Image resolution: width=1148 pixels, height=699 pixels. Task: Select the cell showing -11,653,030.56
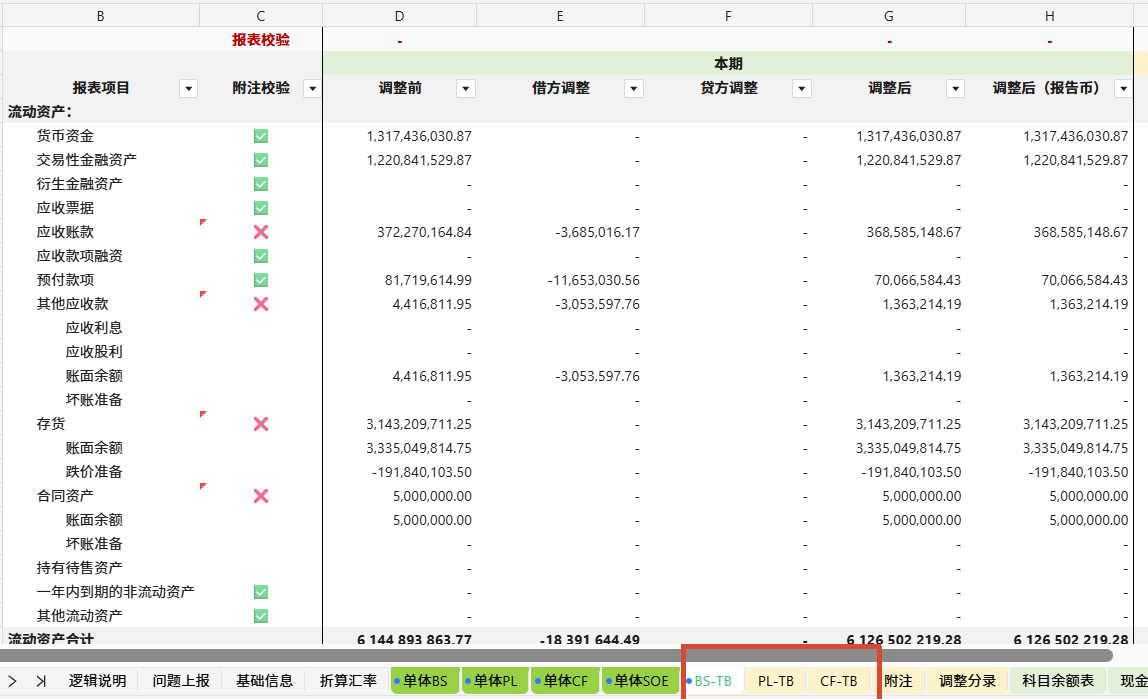tap(560, 280)
